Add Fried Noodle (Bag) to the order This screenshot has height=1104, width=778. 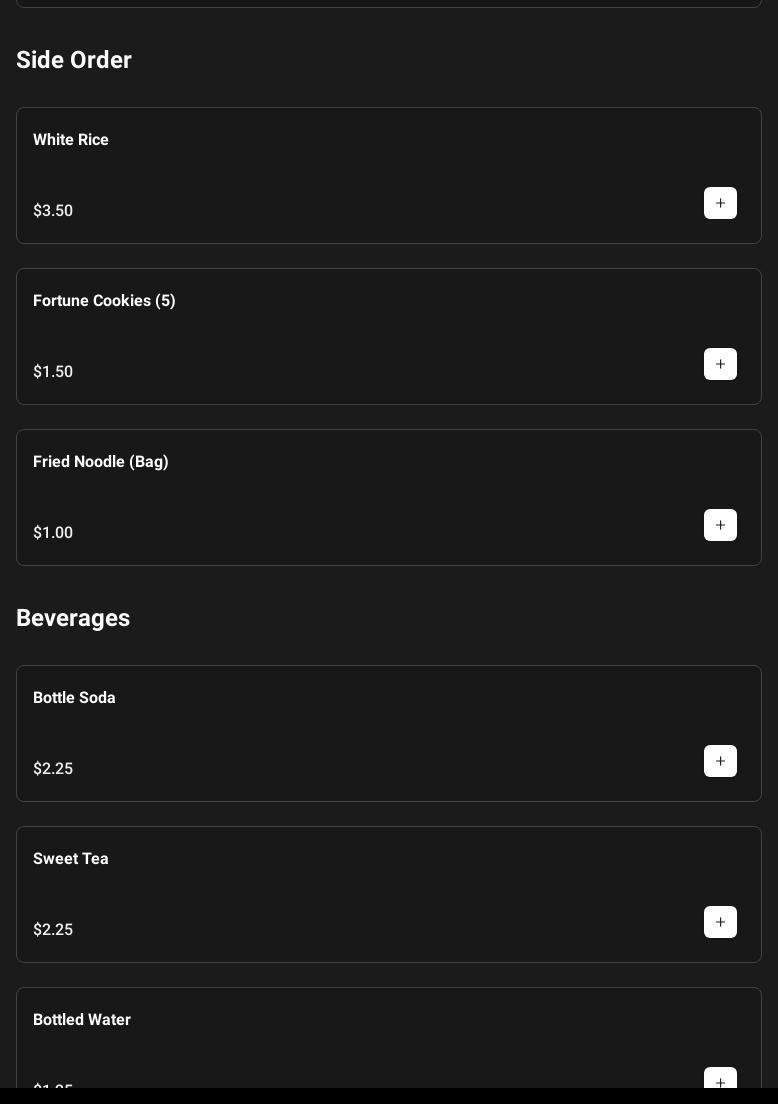click(x=720, y=525)
